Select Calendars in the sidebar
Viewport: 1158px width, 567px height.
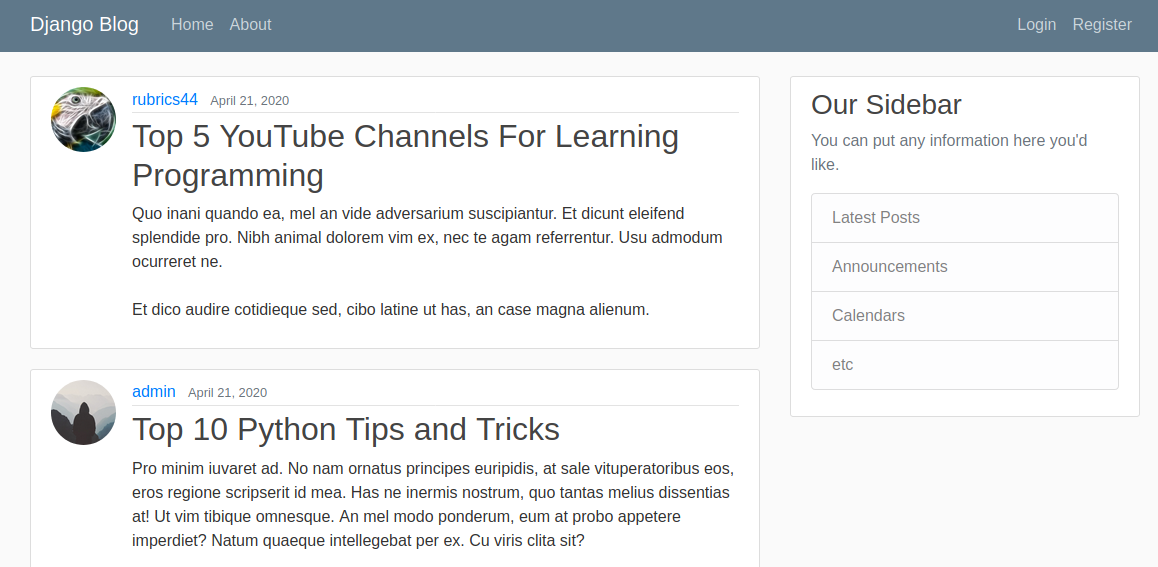tap(965, 315)
